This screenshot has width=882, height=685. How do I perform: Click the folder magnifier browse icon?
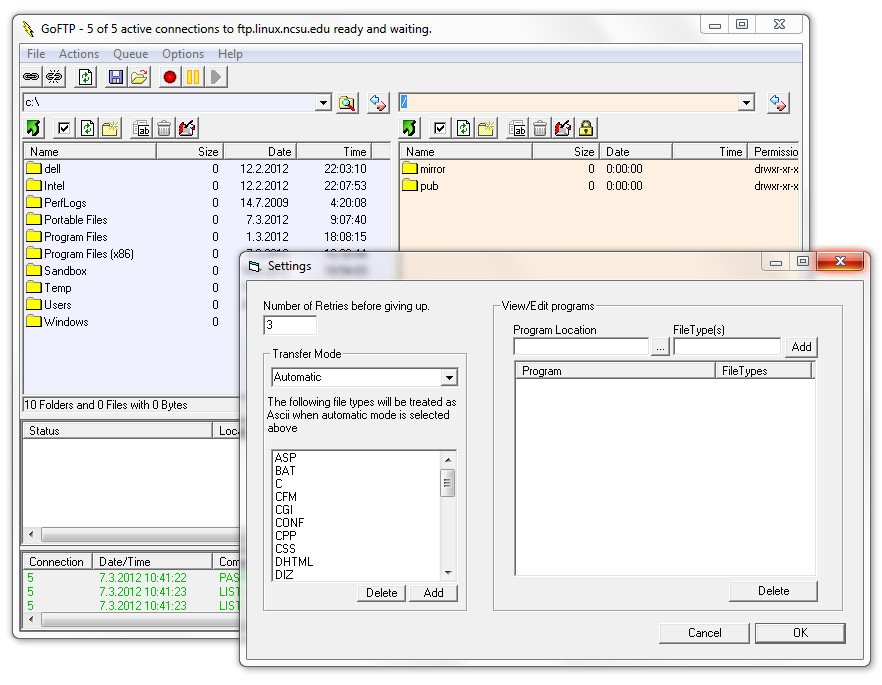click(347, 103)
